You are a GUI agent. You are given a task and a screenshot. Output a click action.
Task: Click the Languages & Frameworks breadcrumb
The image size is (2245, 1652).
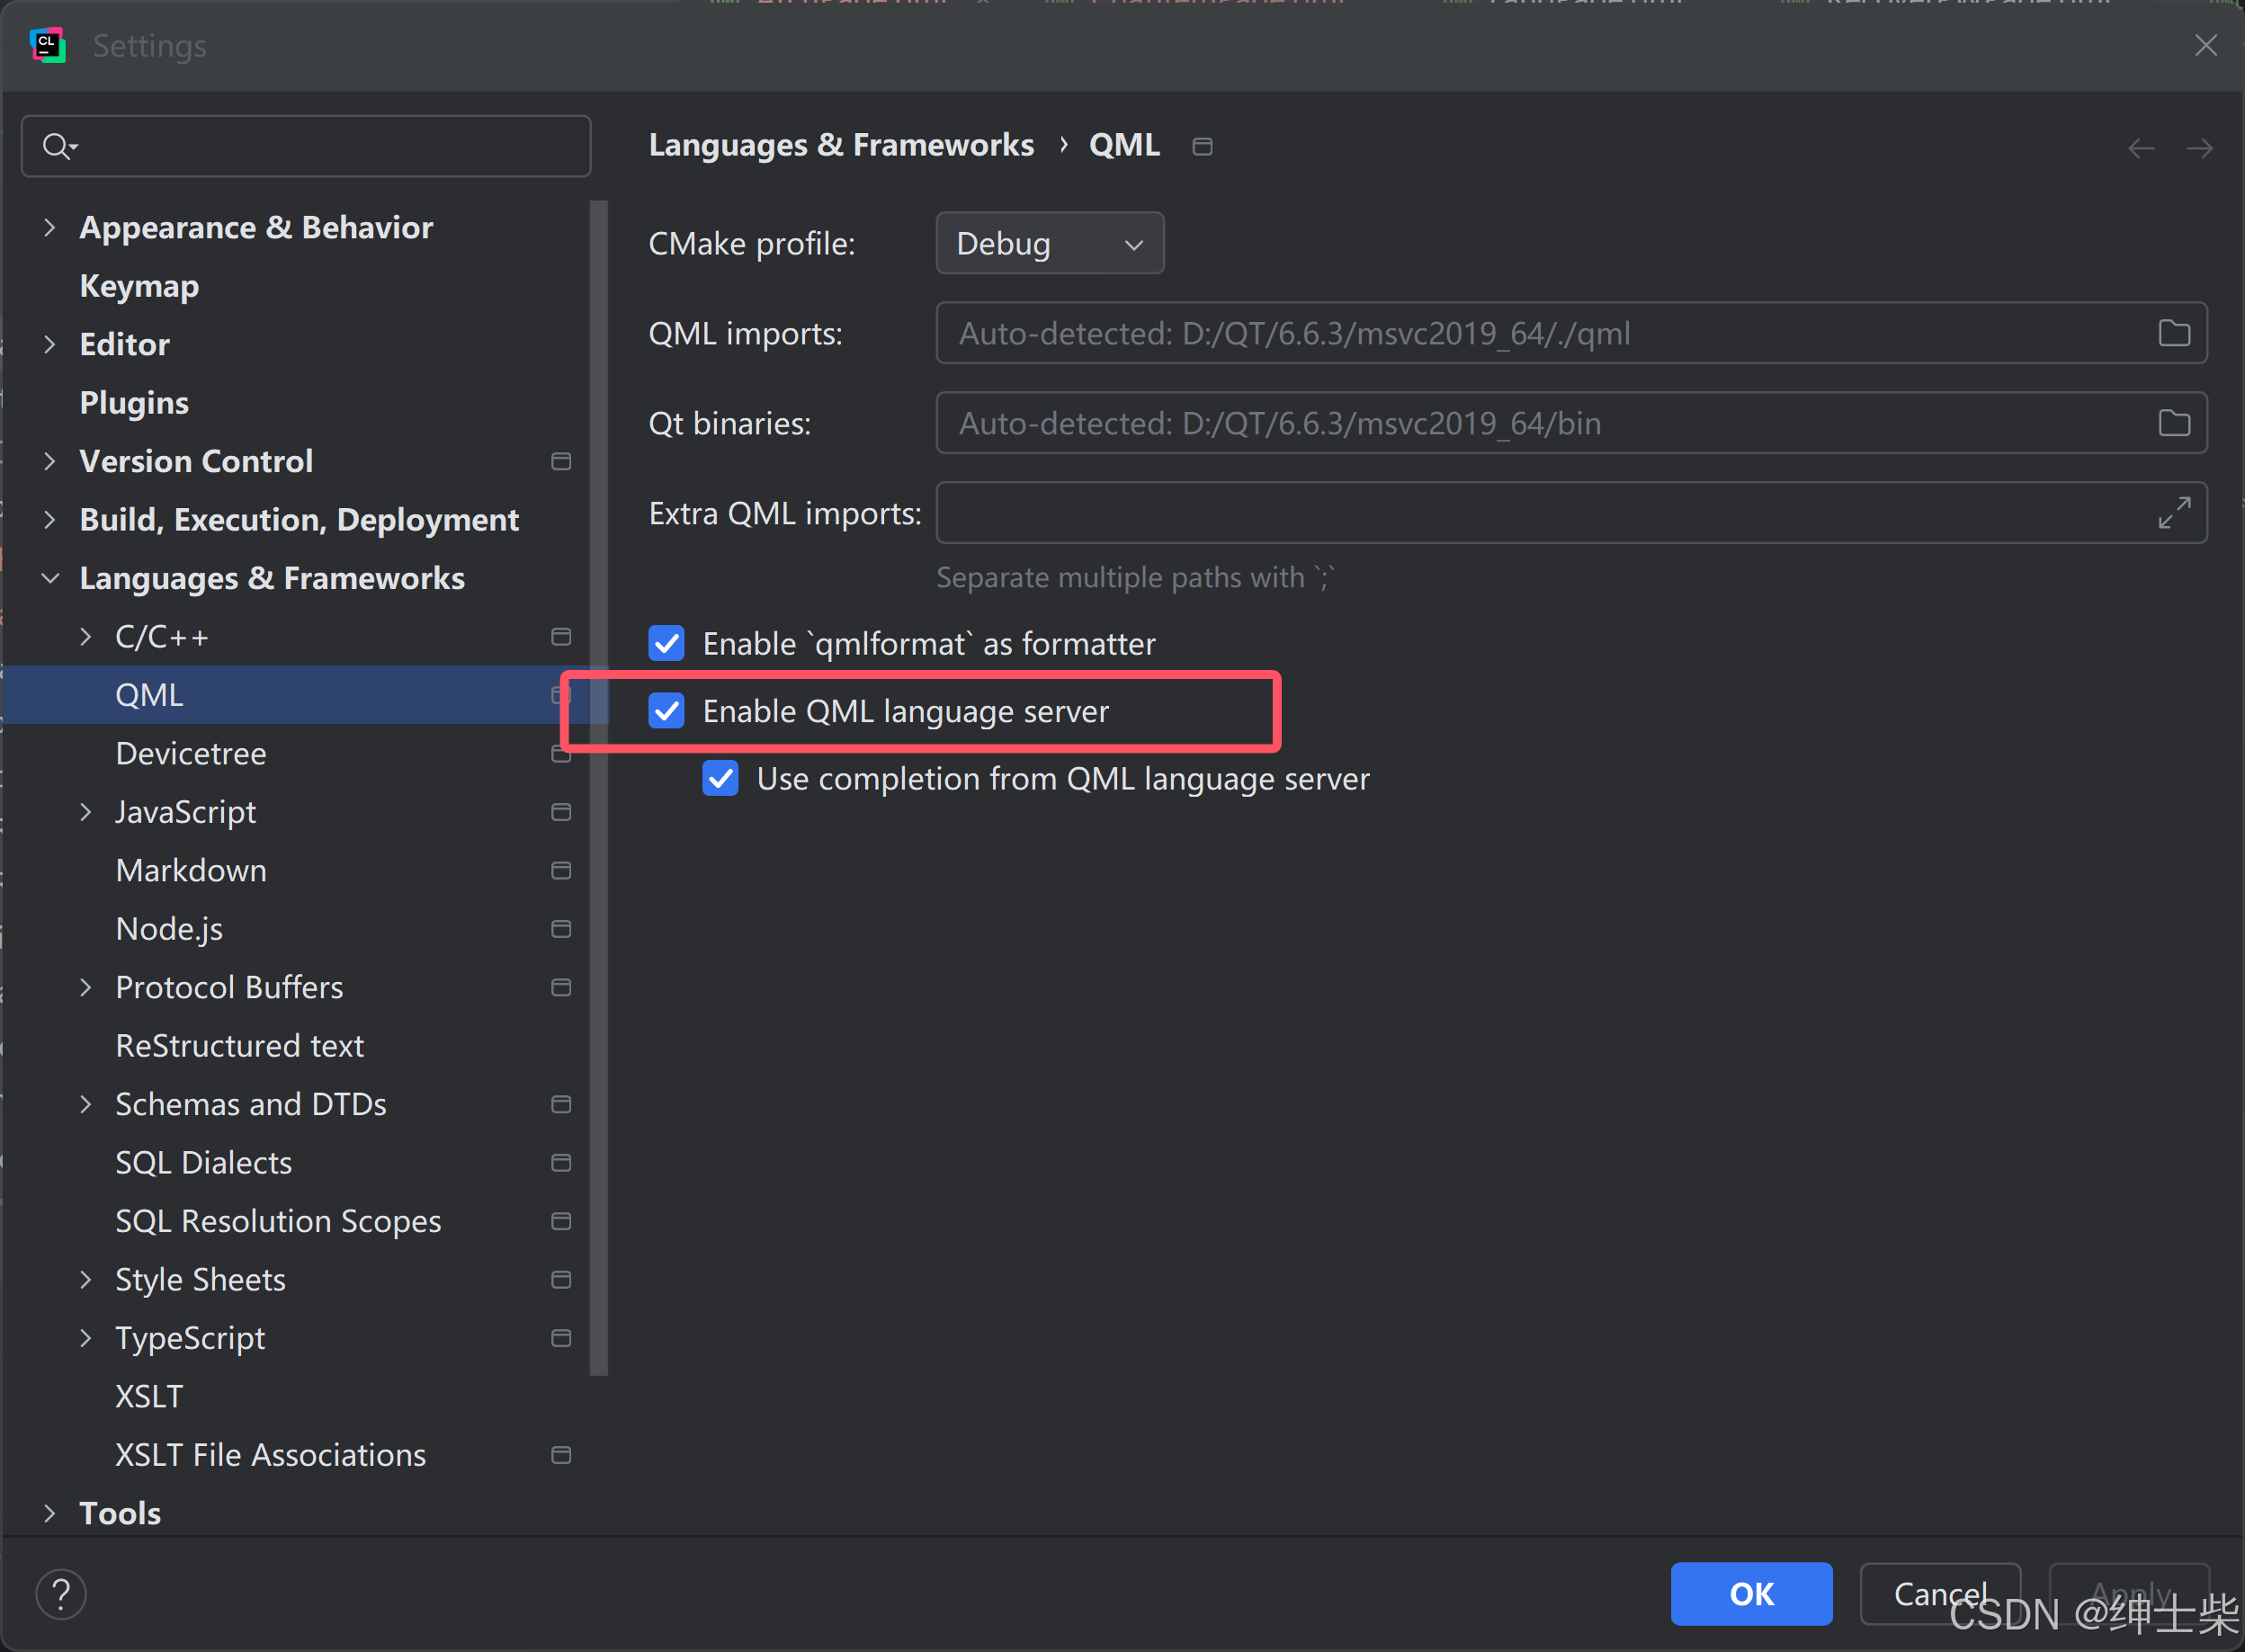(841, 145)
